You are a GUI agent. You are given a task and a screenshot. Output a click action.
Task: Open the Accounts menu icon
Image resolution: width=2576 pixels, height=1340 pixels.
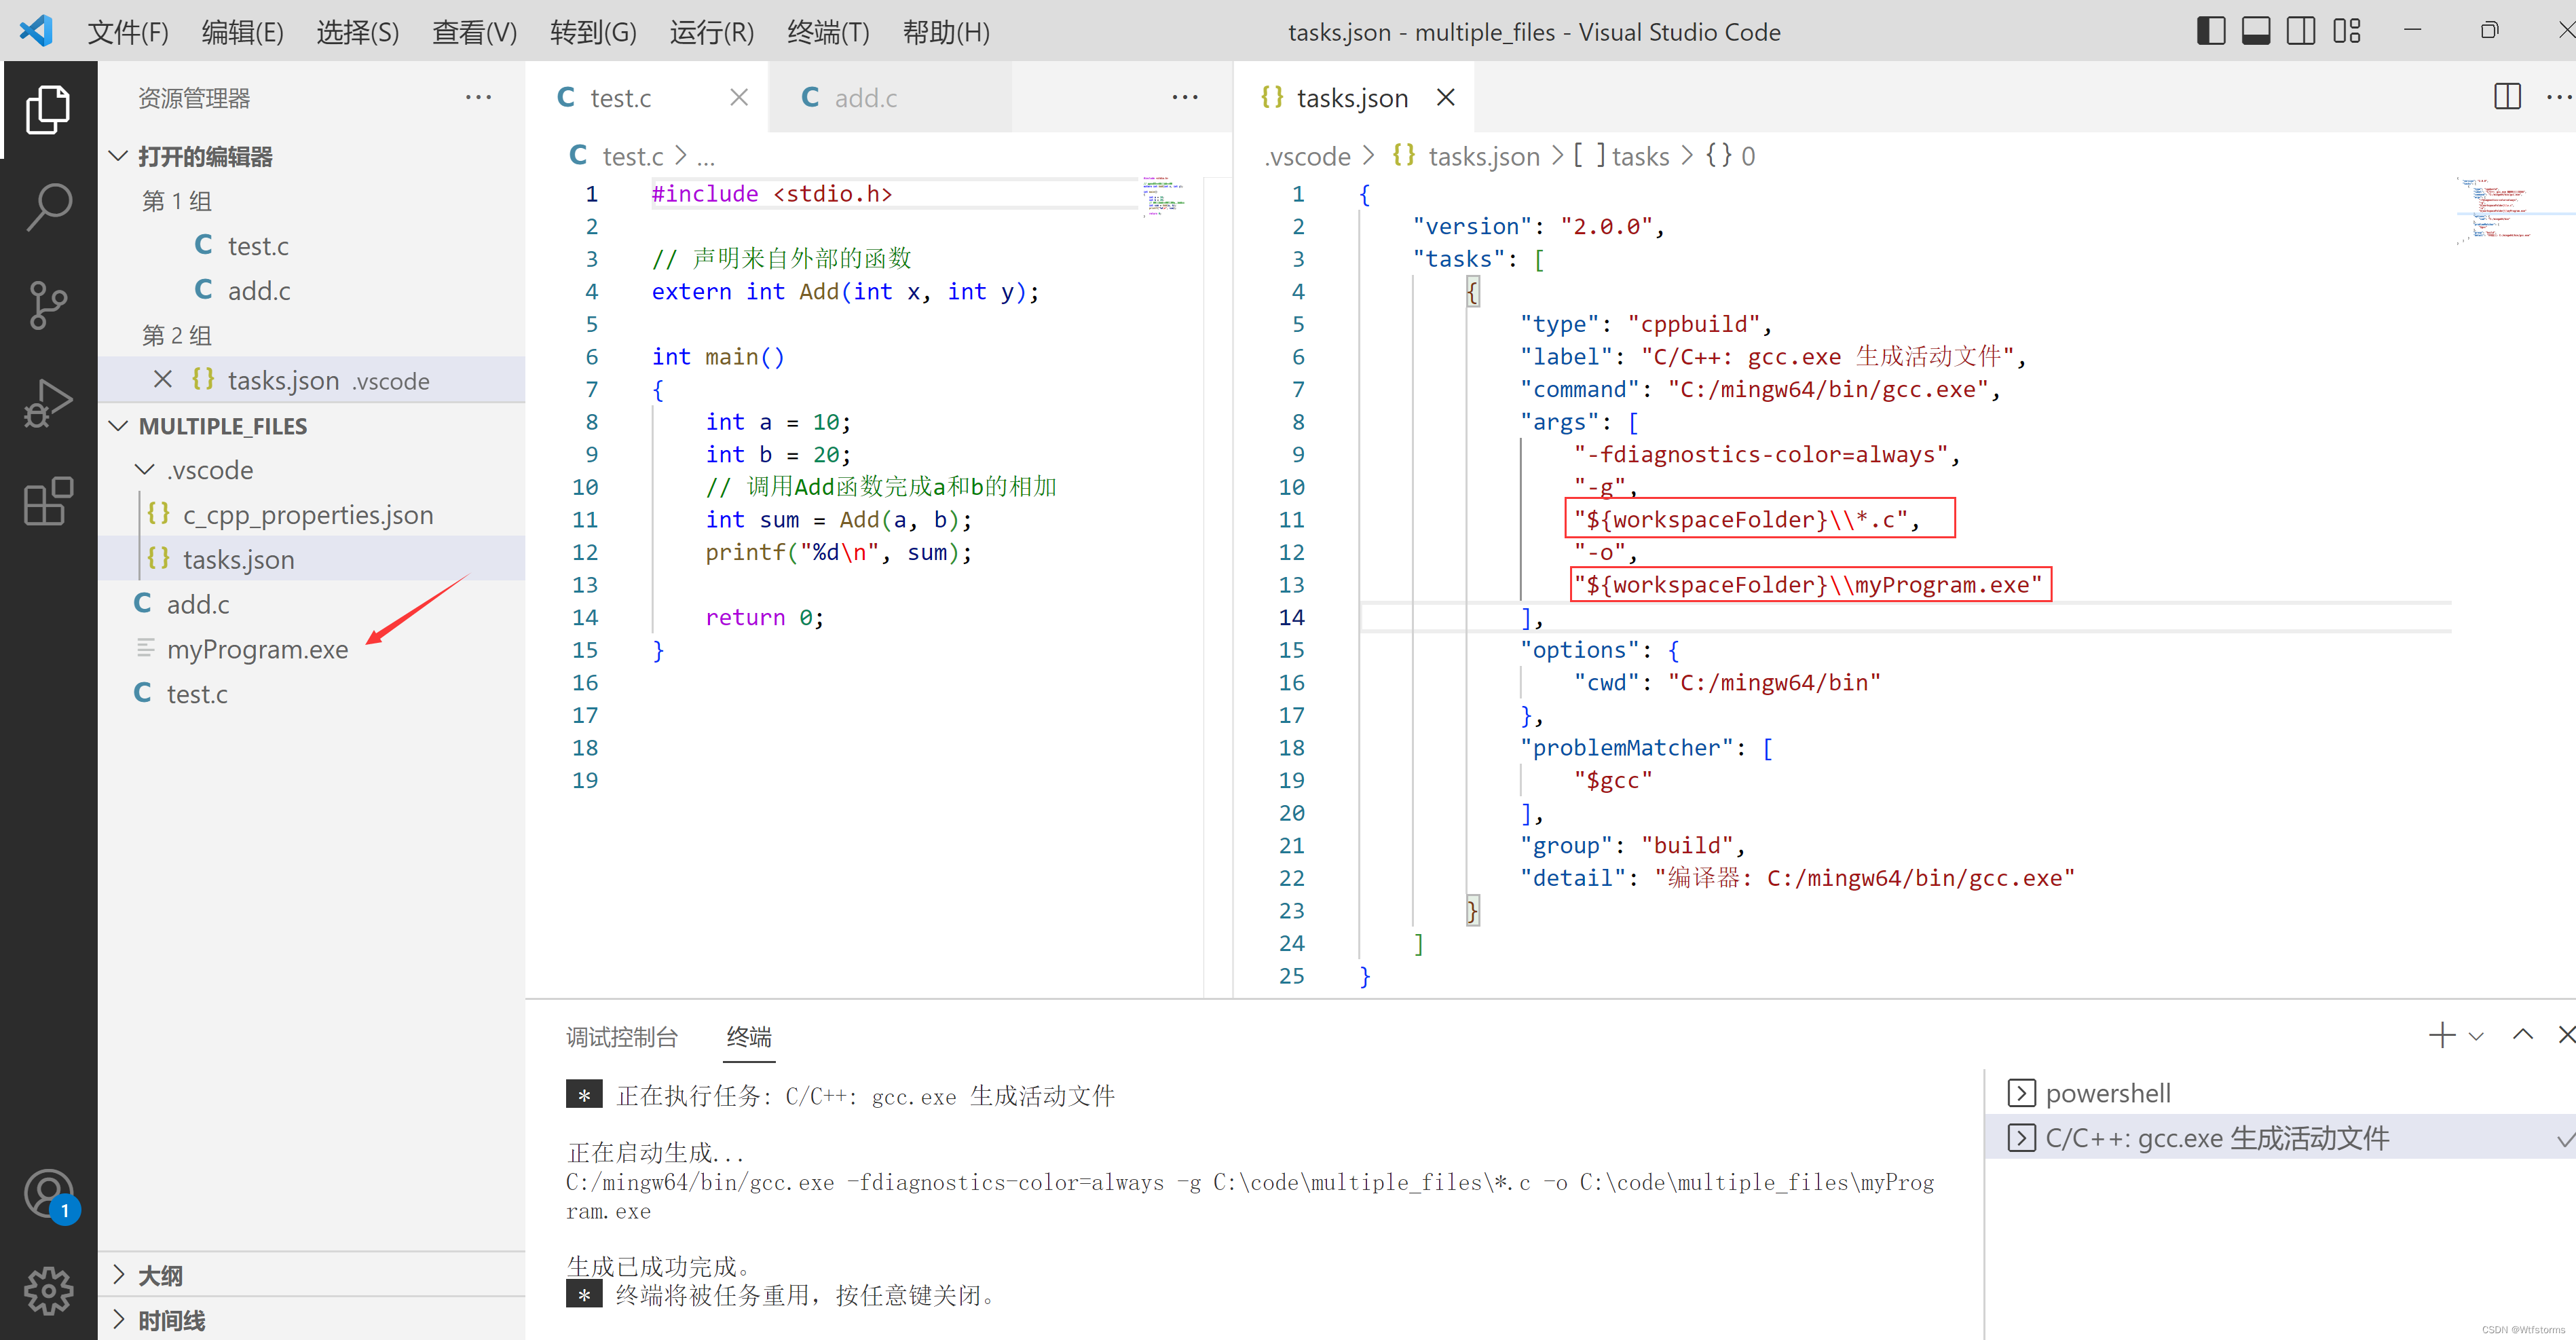48,1195
